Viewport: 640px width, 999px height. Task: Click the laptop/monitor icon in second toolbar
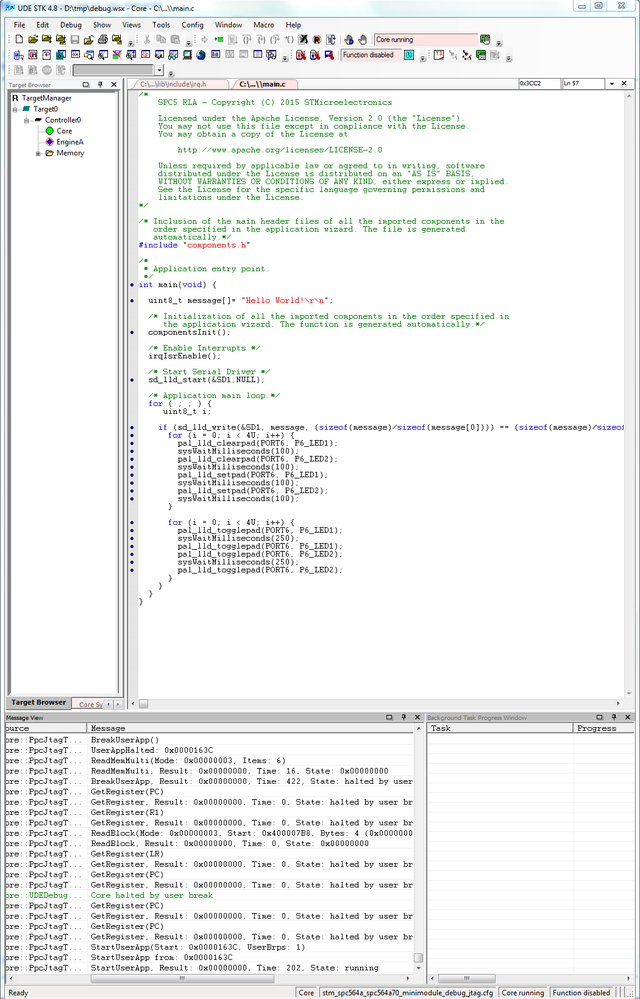(187, 55)
